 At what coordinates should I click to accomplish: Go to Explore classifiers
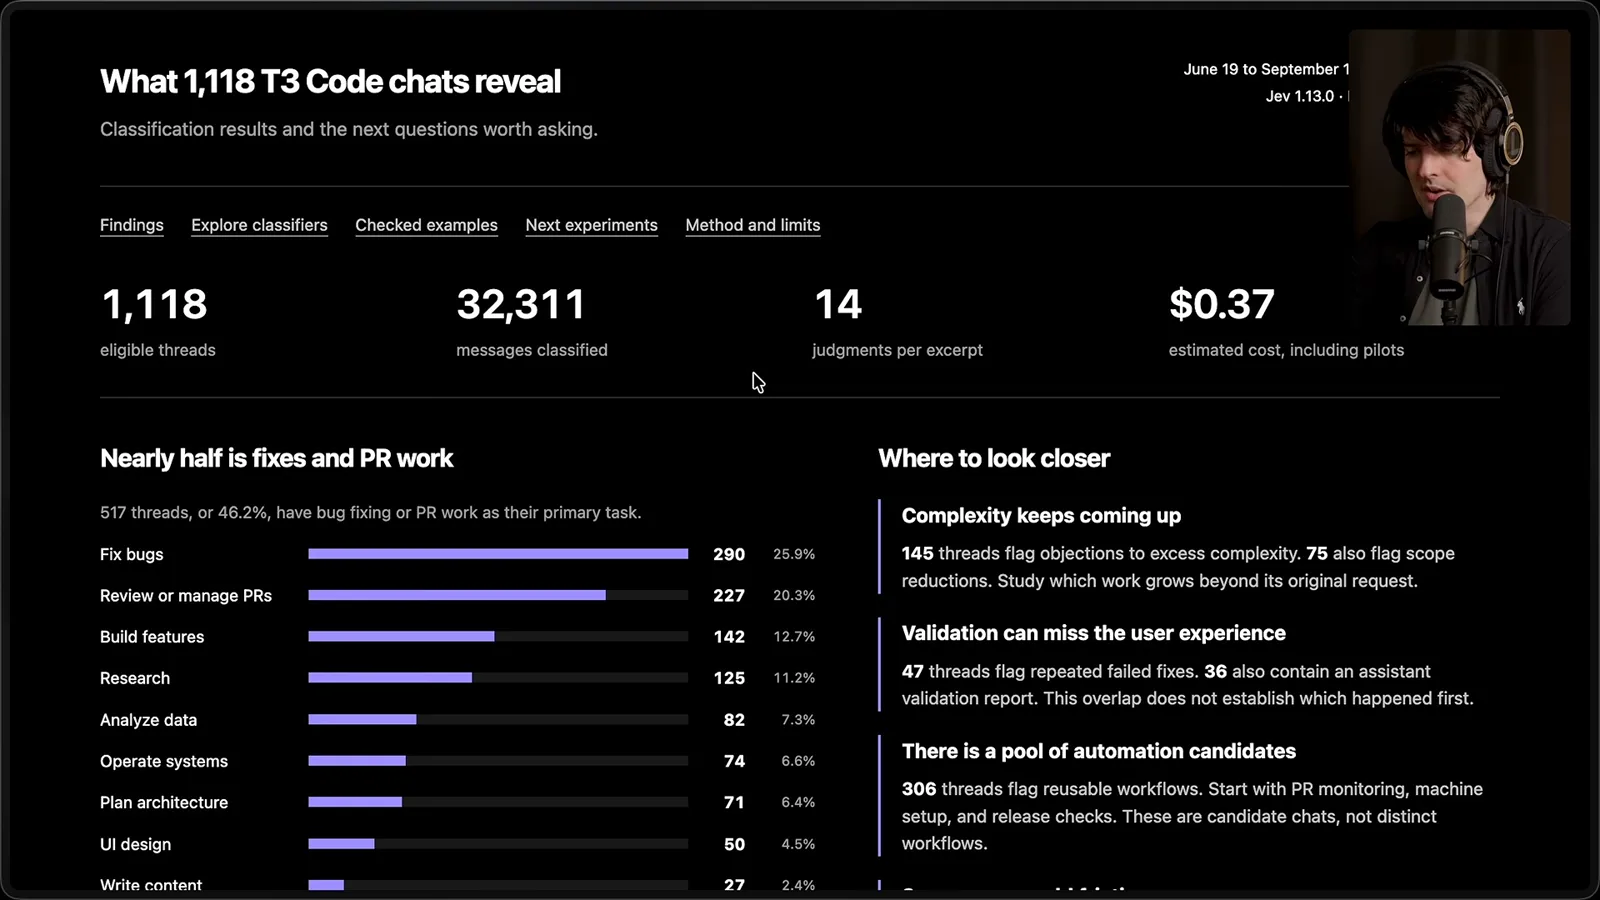(259, 225)
